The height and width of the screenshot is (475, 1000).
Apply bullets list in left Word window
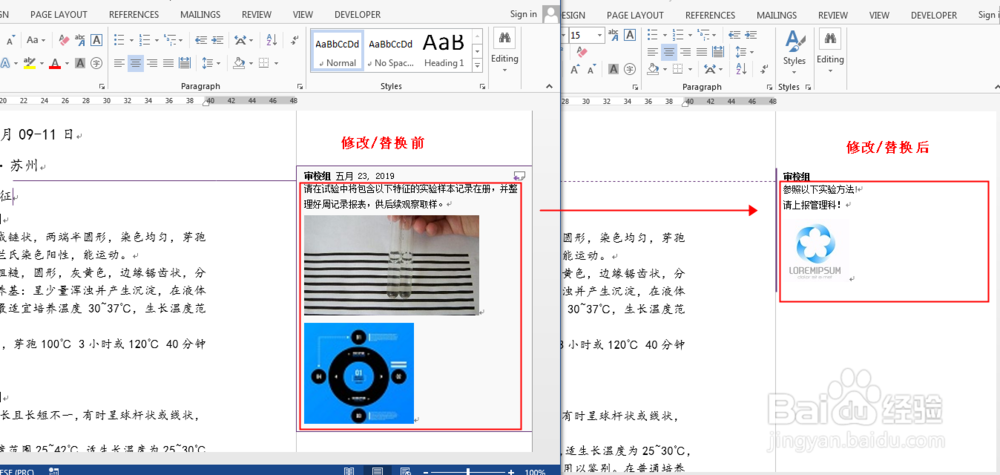119,40
